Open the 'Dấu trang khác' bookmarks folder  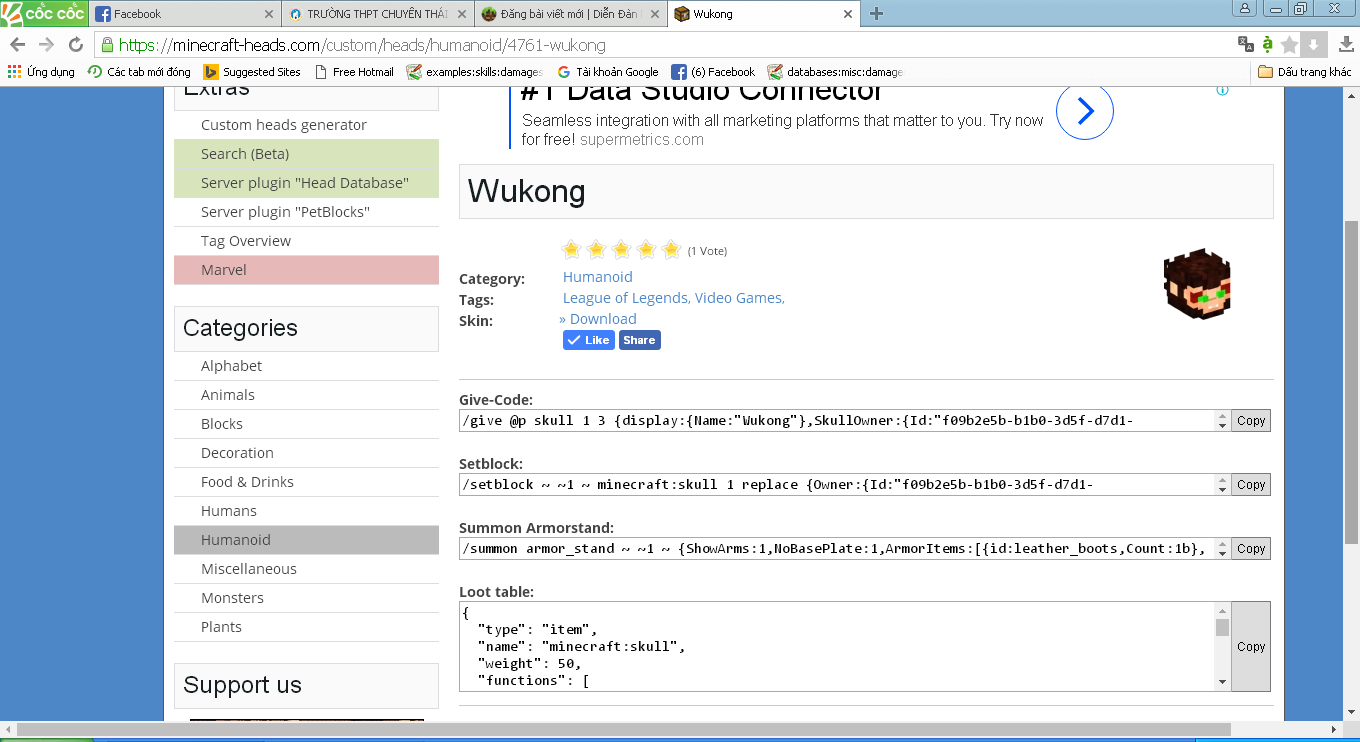pos(1304,72)
